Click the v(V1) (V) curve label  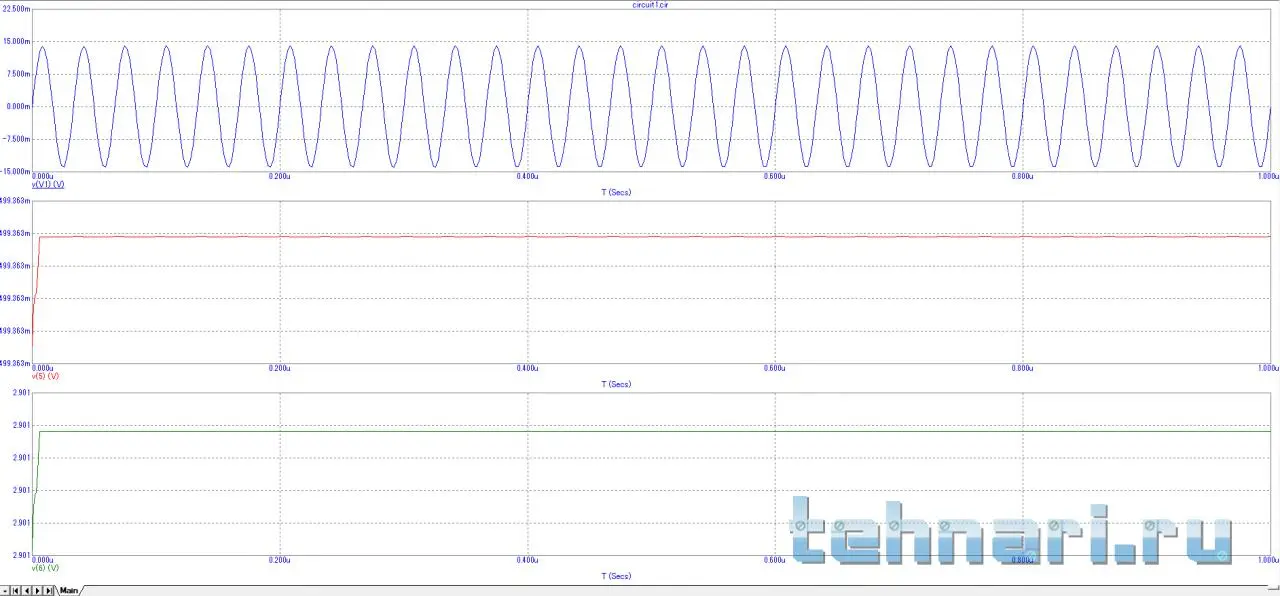pos(48,185)
